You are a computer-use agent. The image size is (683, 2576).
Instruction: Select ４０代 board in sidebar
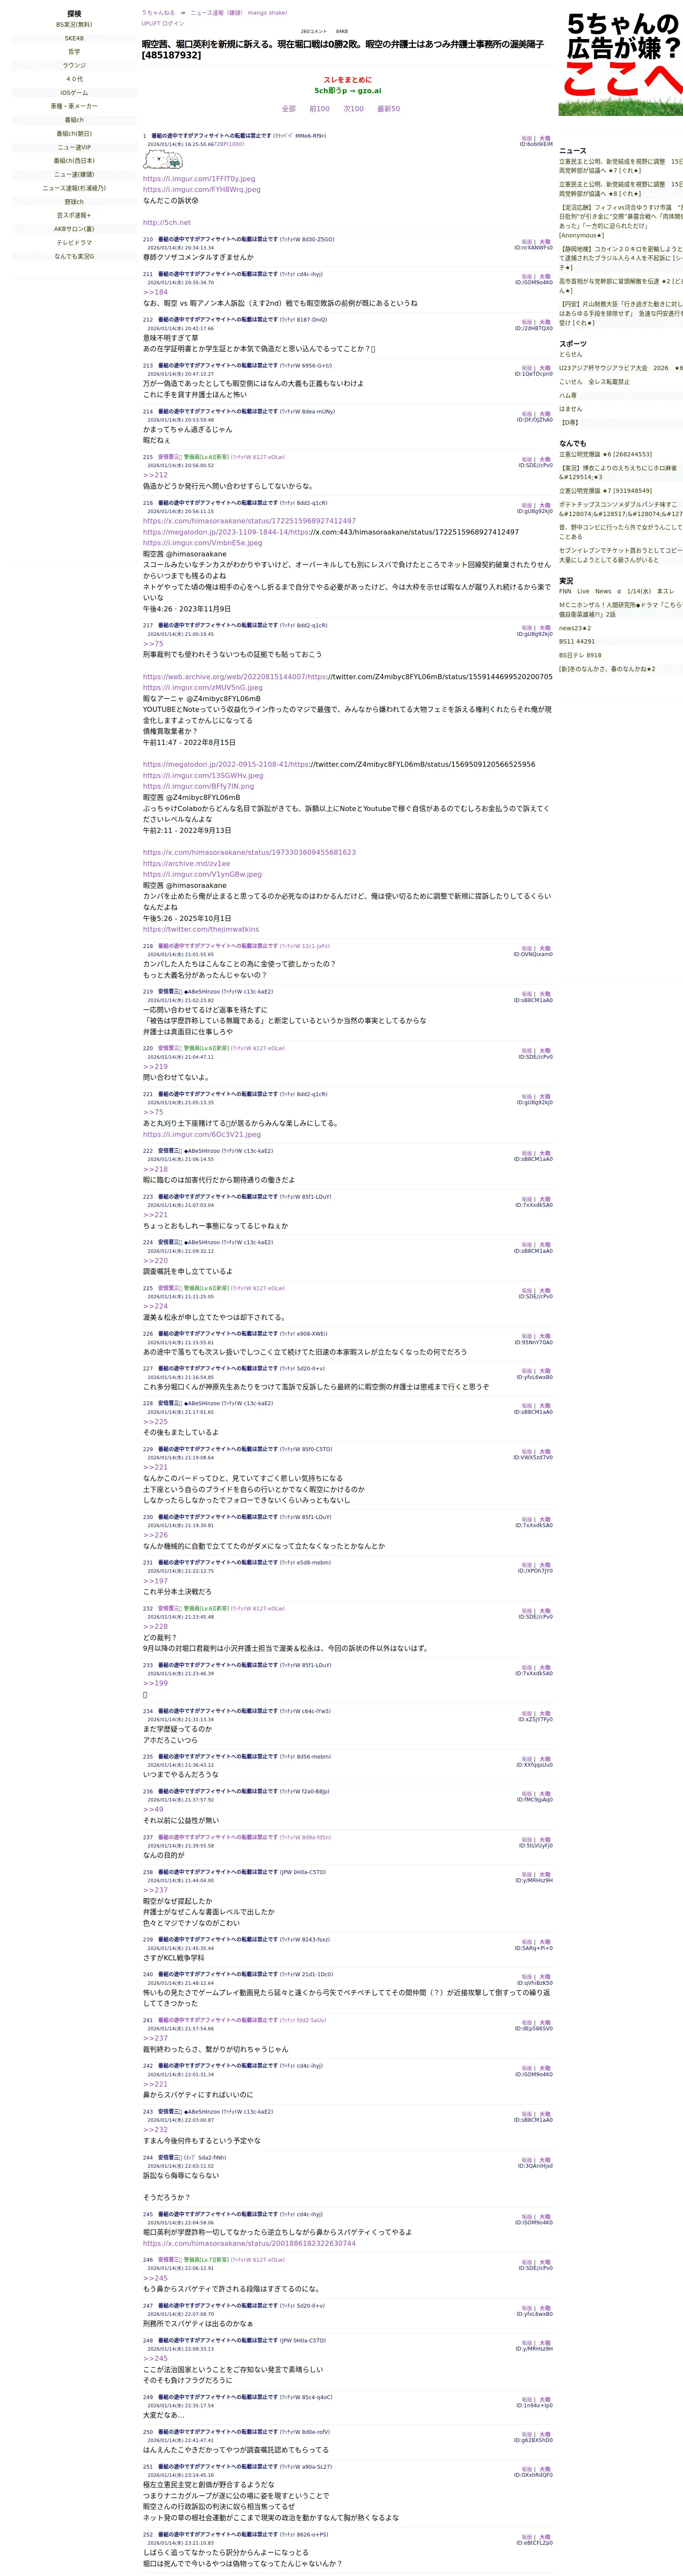tap(74, 79)
